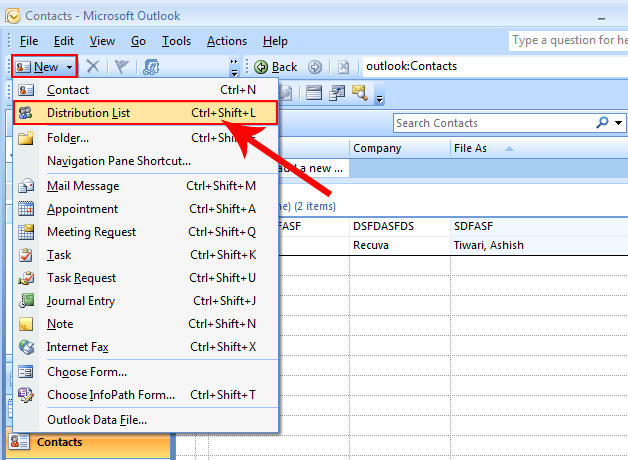The height and width of the screenshot is (460, 628).
Task: Select the Tiwari, Ashish contact
Action: pos(488,245)
